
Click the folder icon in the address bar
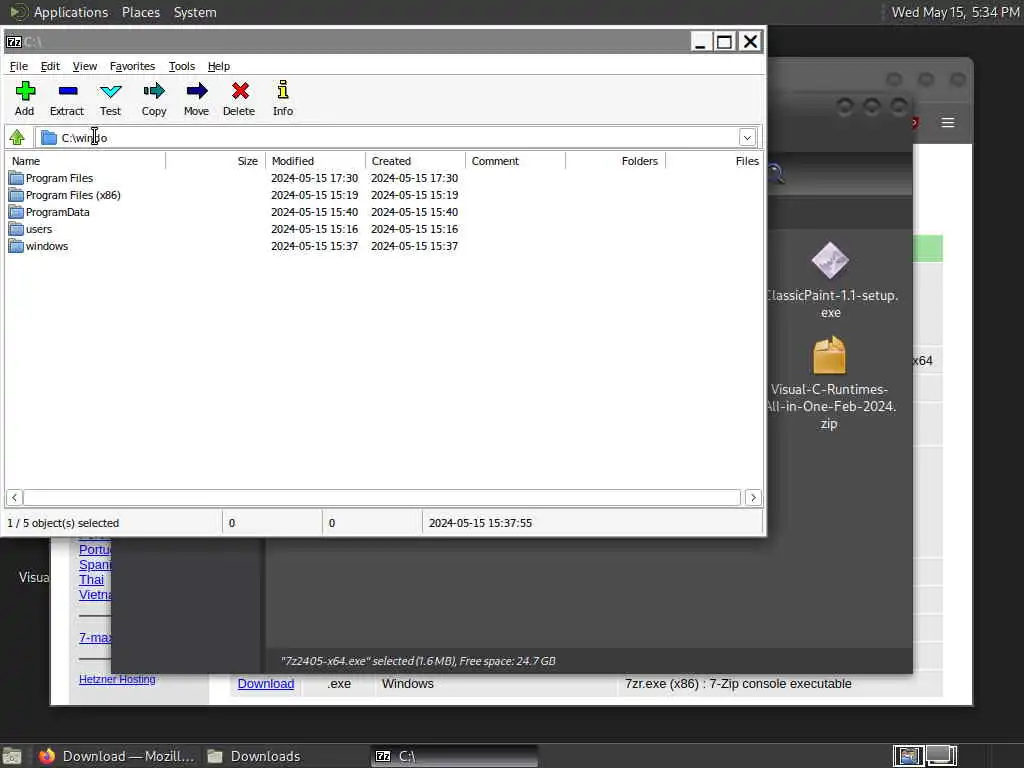click(49, 137)
